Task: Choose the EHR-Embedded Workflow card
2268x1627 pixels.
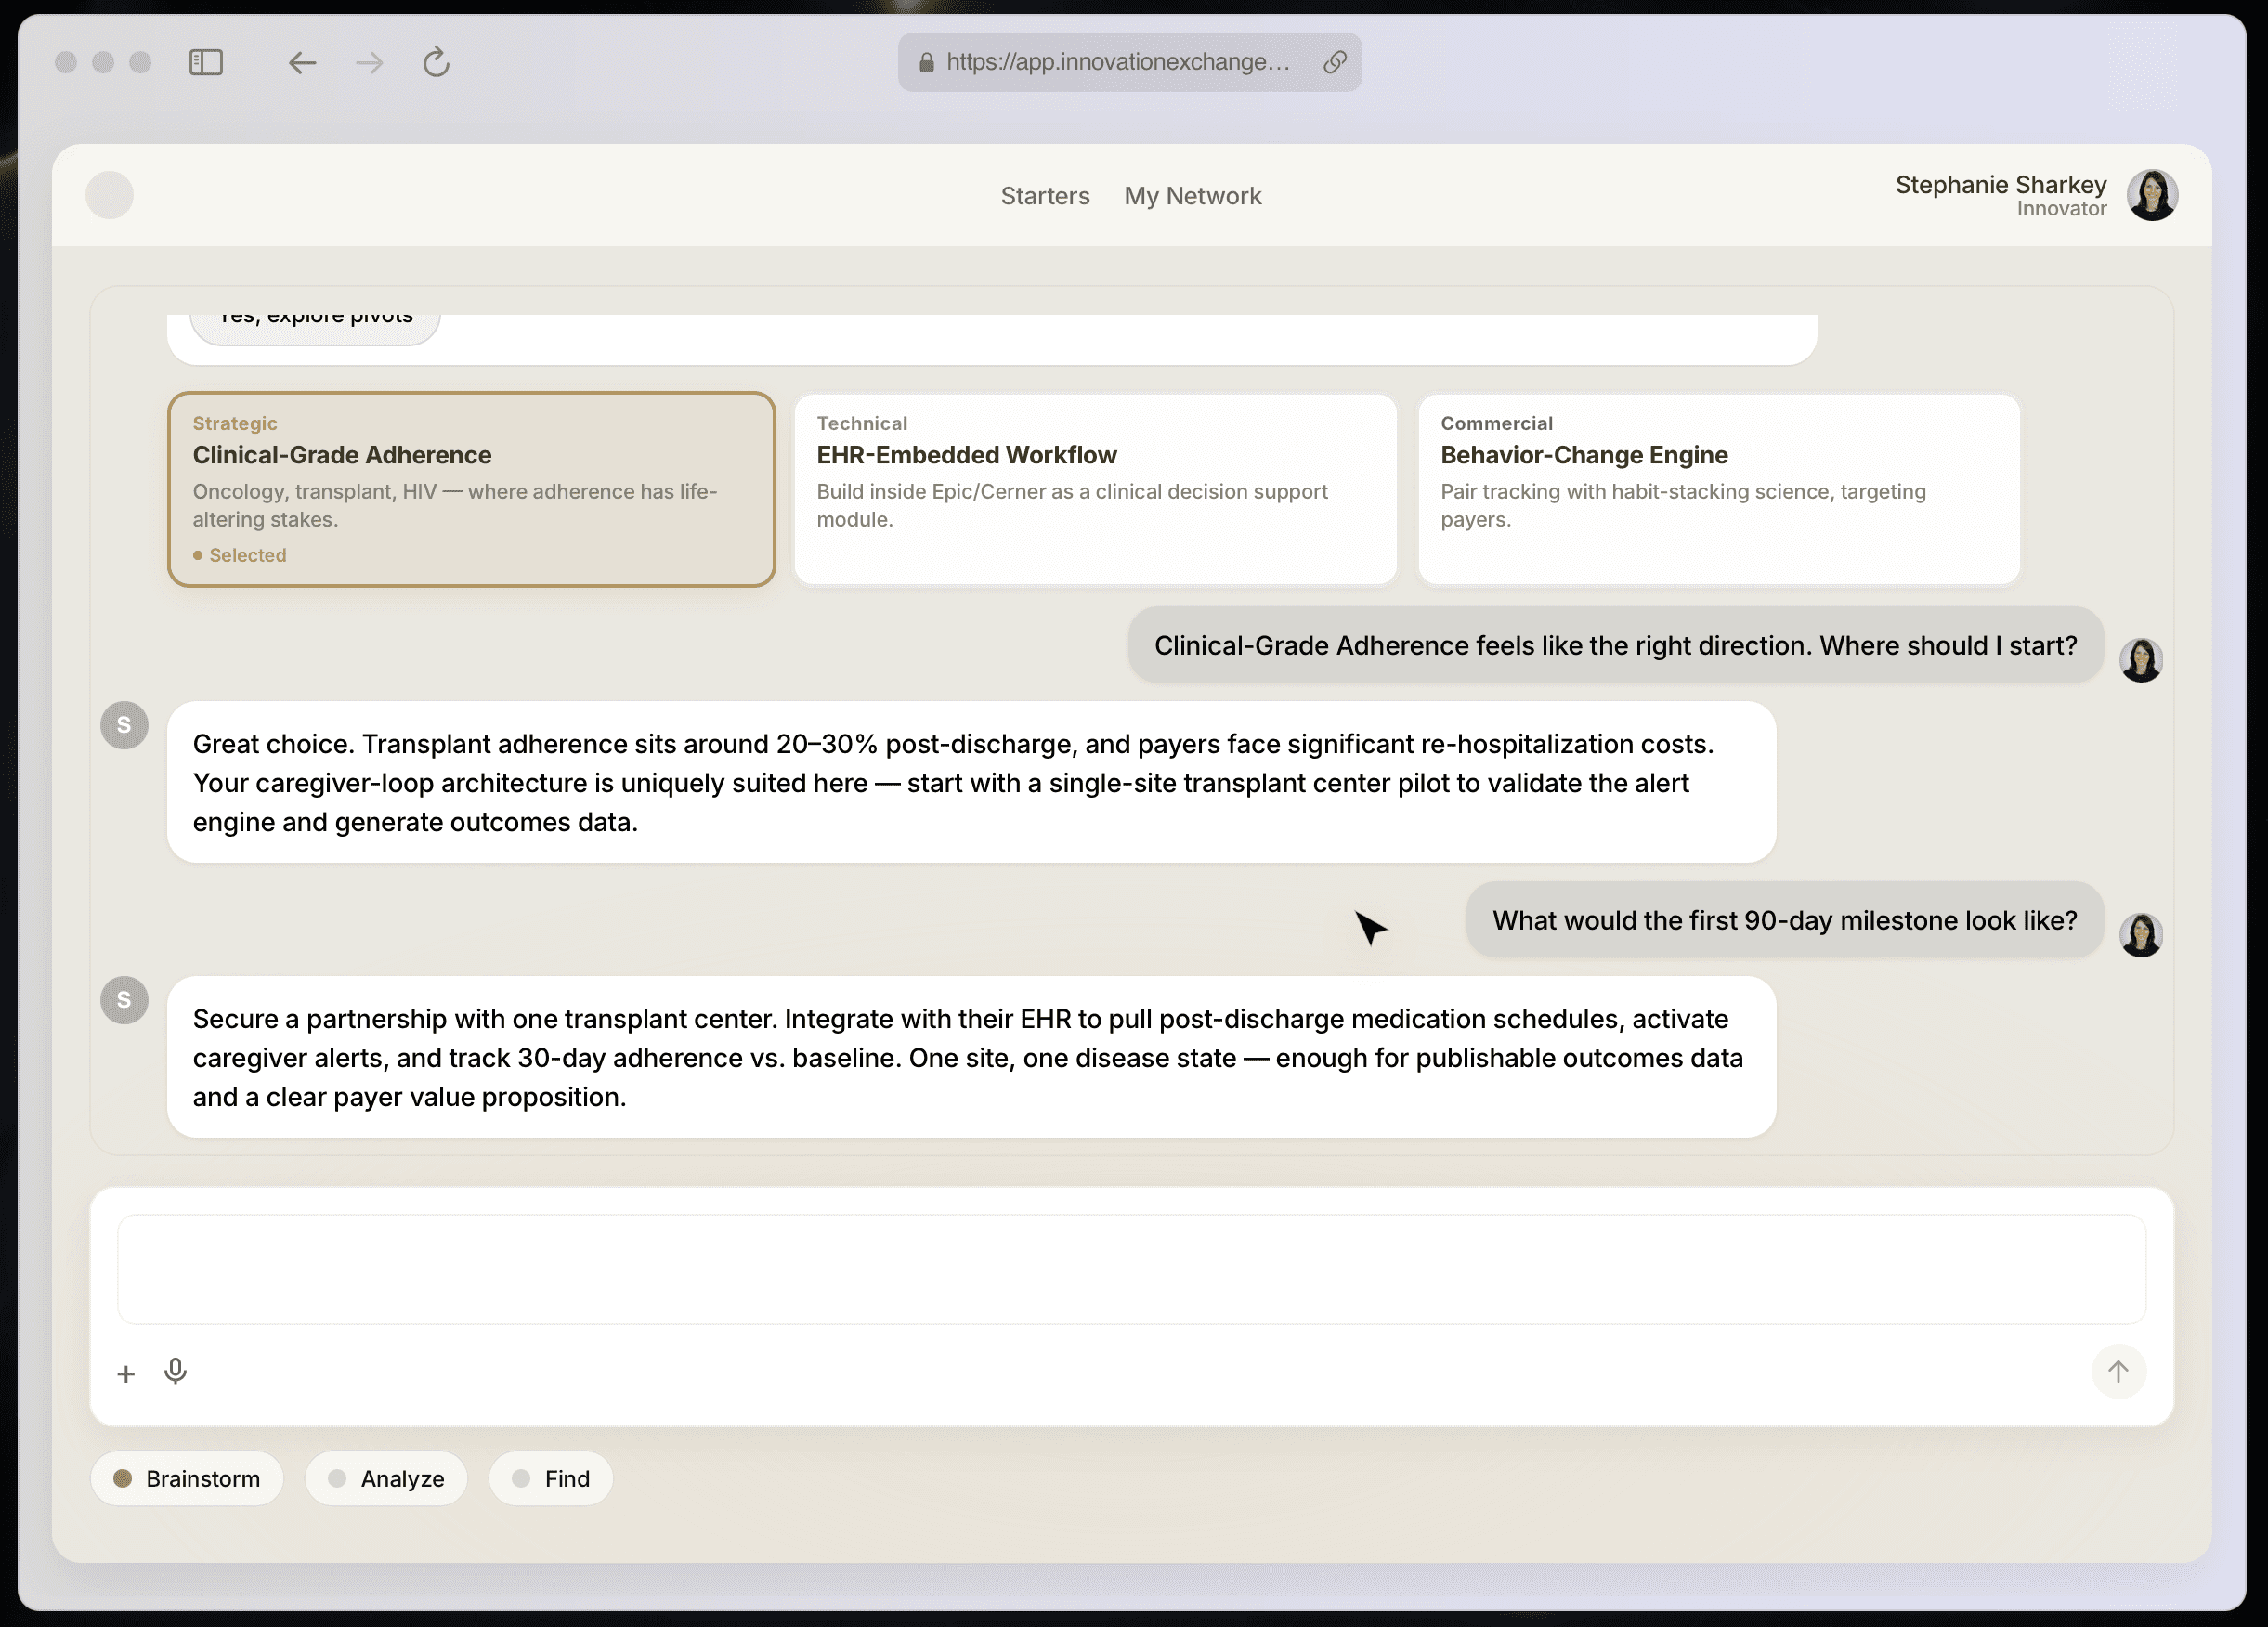Action: click(1095, 489)
